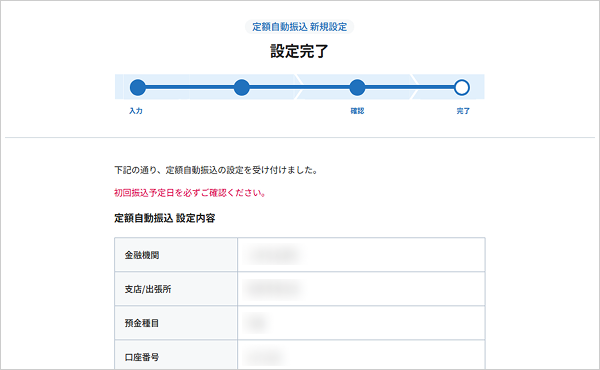Click the 金融機関 table label
Viewport: 600px width, 370px height.
[142, 255]
